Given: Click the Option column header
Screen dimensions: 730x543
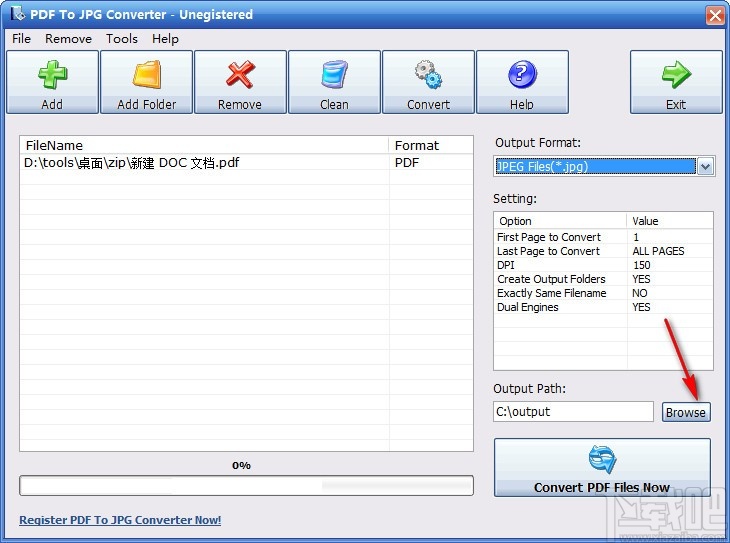Looking at the screenshot, I should 561,221.
